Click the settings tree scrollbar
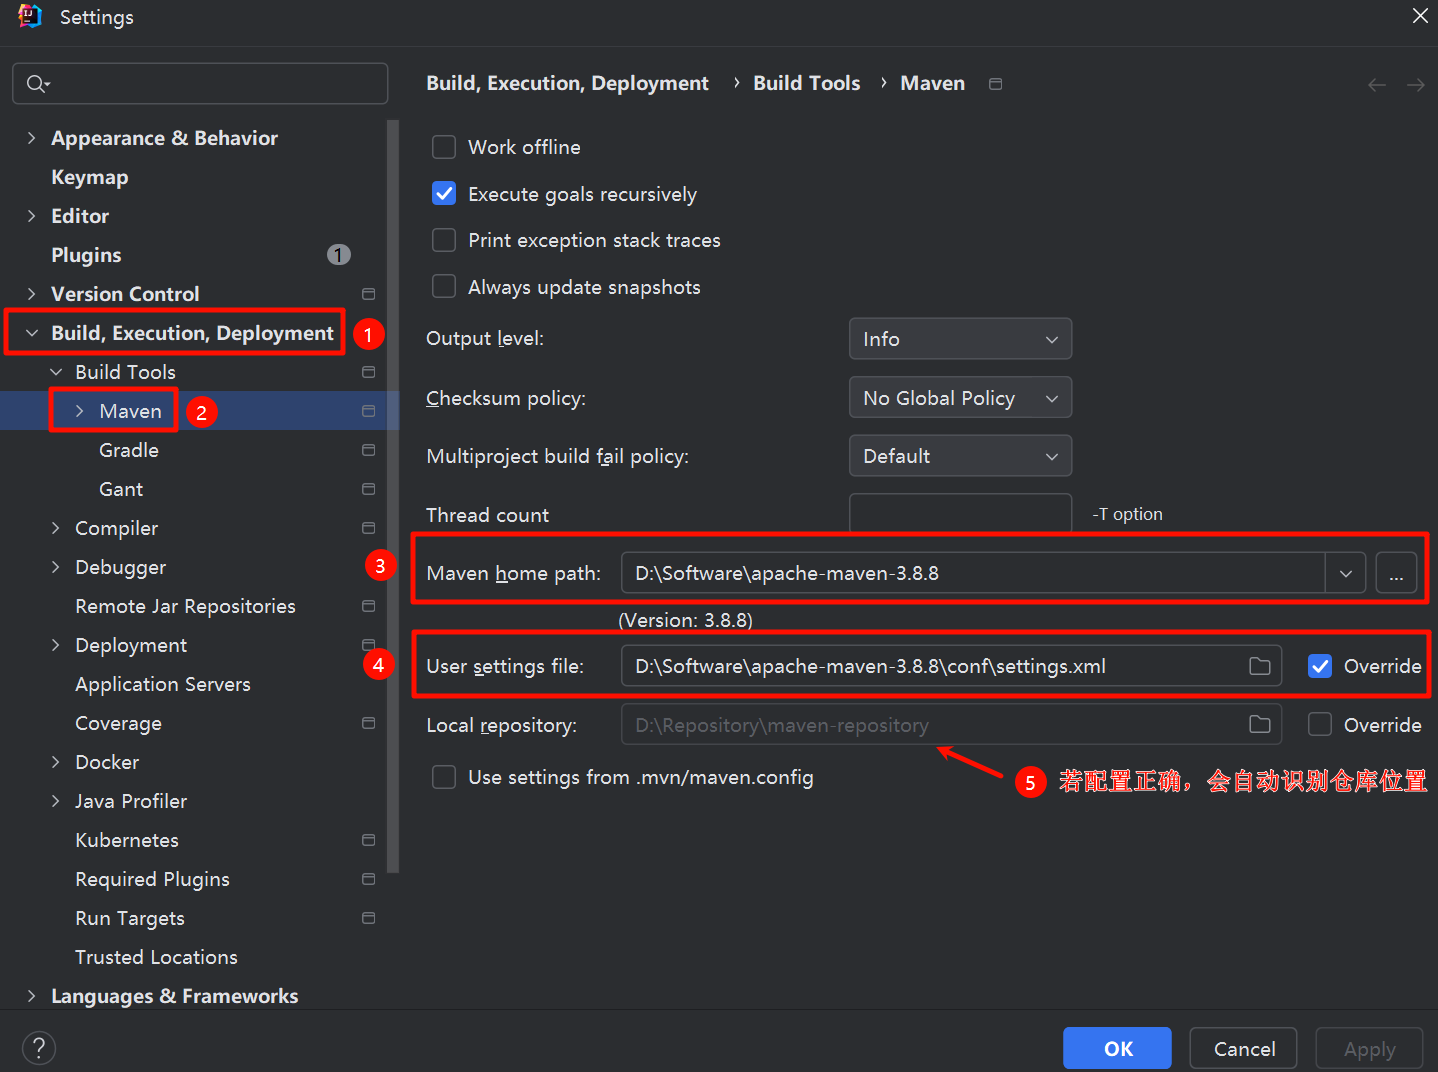The height and width of the screenshot is (1072, 1438). coord(393,496)
